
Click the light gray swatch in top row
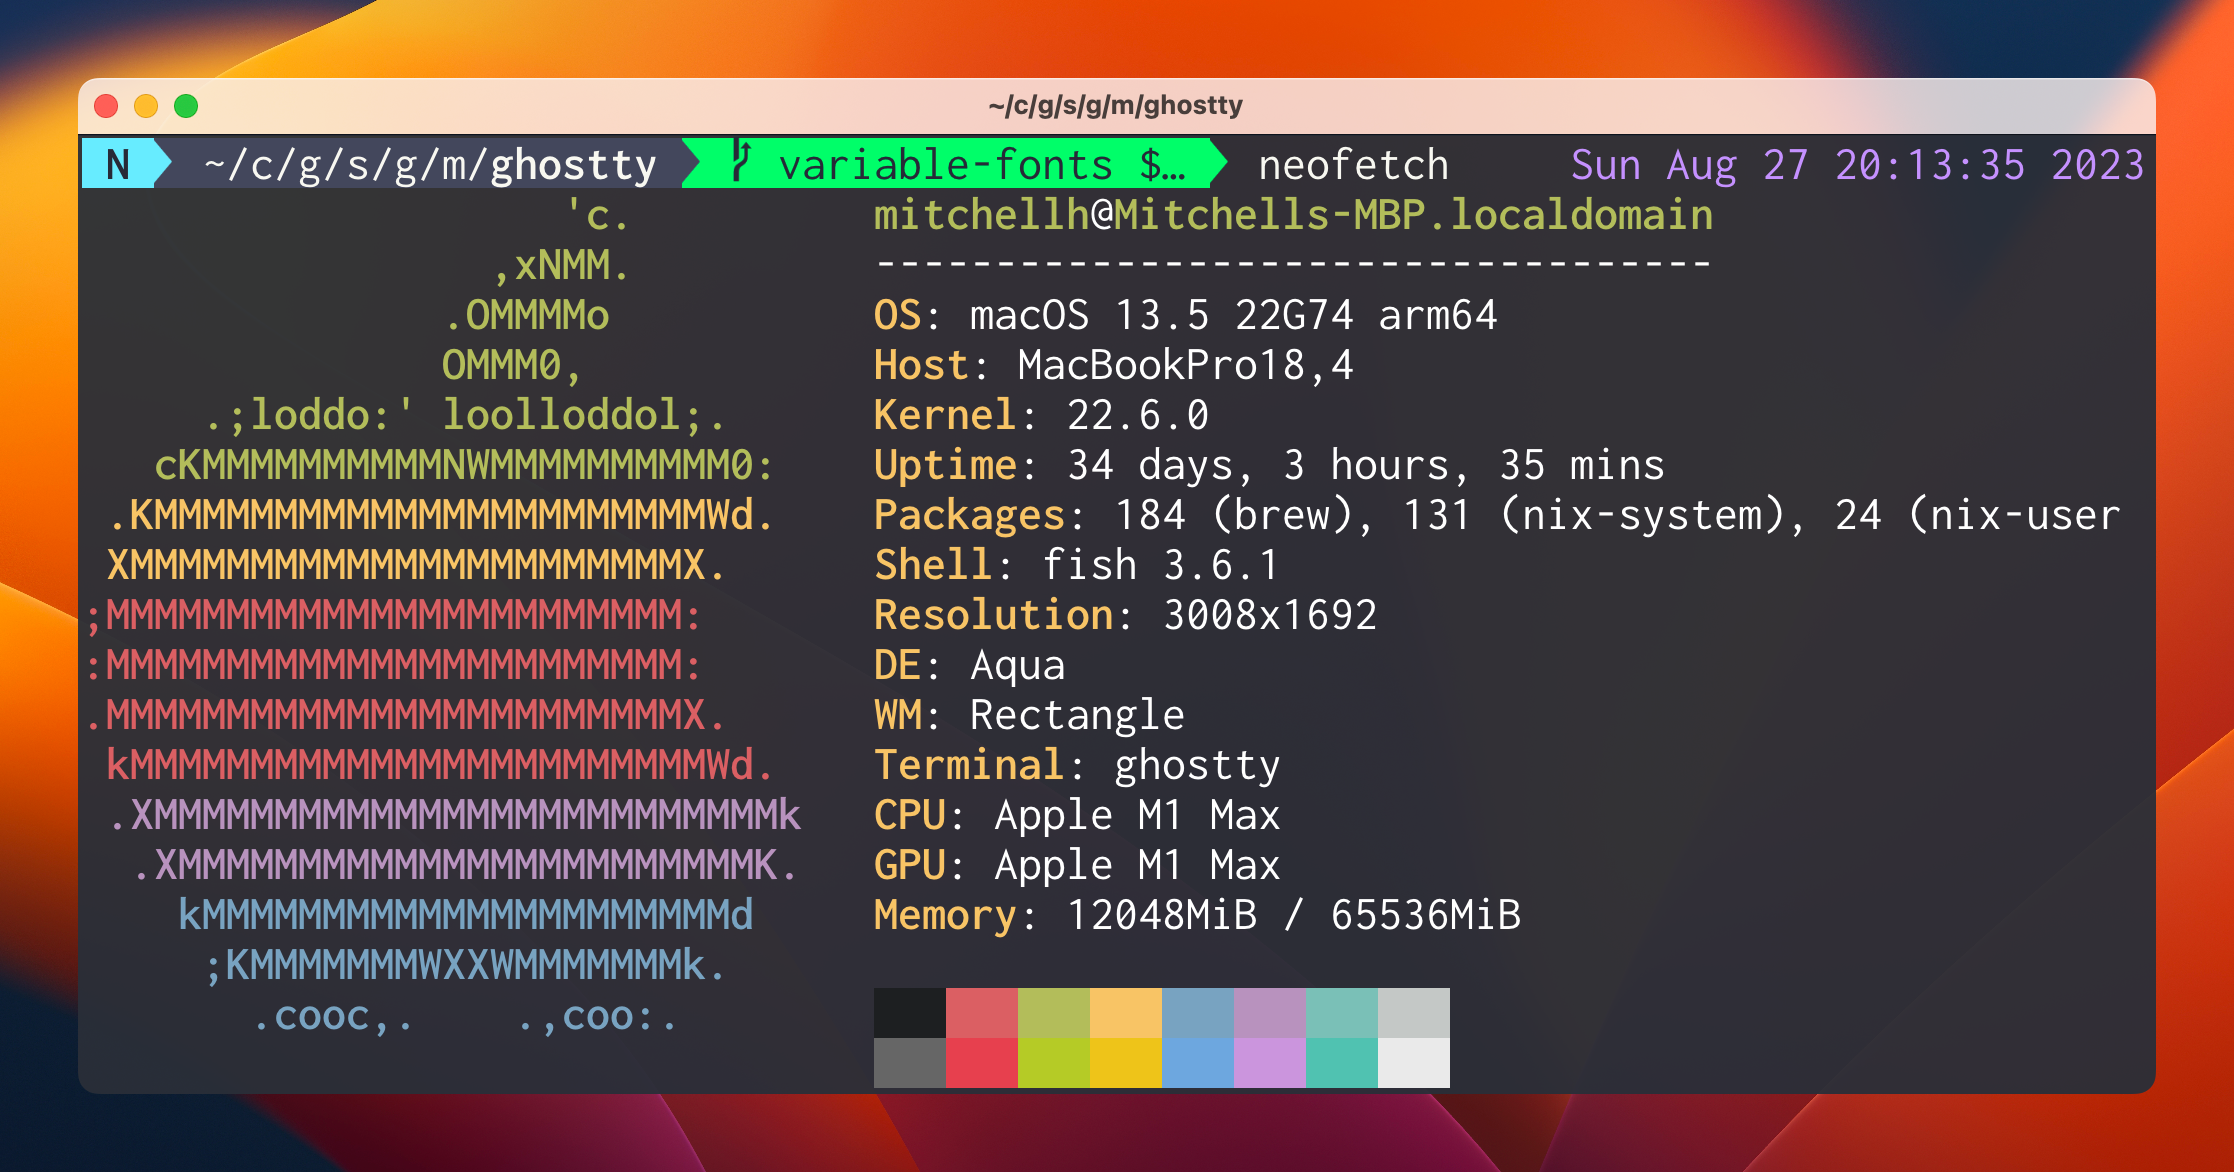pyautogui.click(x=1414, y=1013)
